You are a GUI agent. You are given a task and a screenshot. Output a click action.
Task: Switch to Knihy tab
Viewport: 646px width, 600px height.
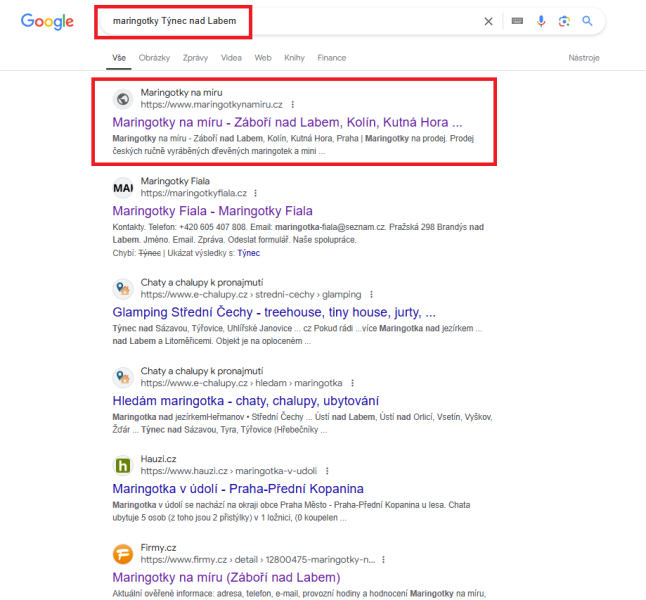pos(294,58)
